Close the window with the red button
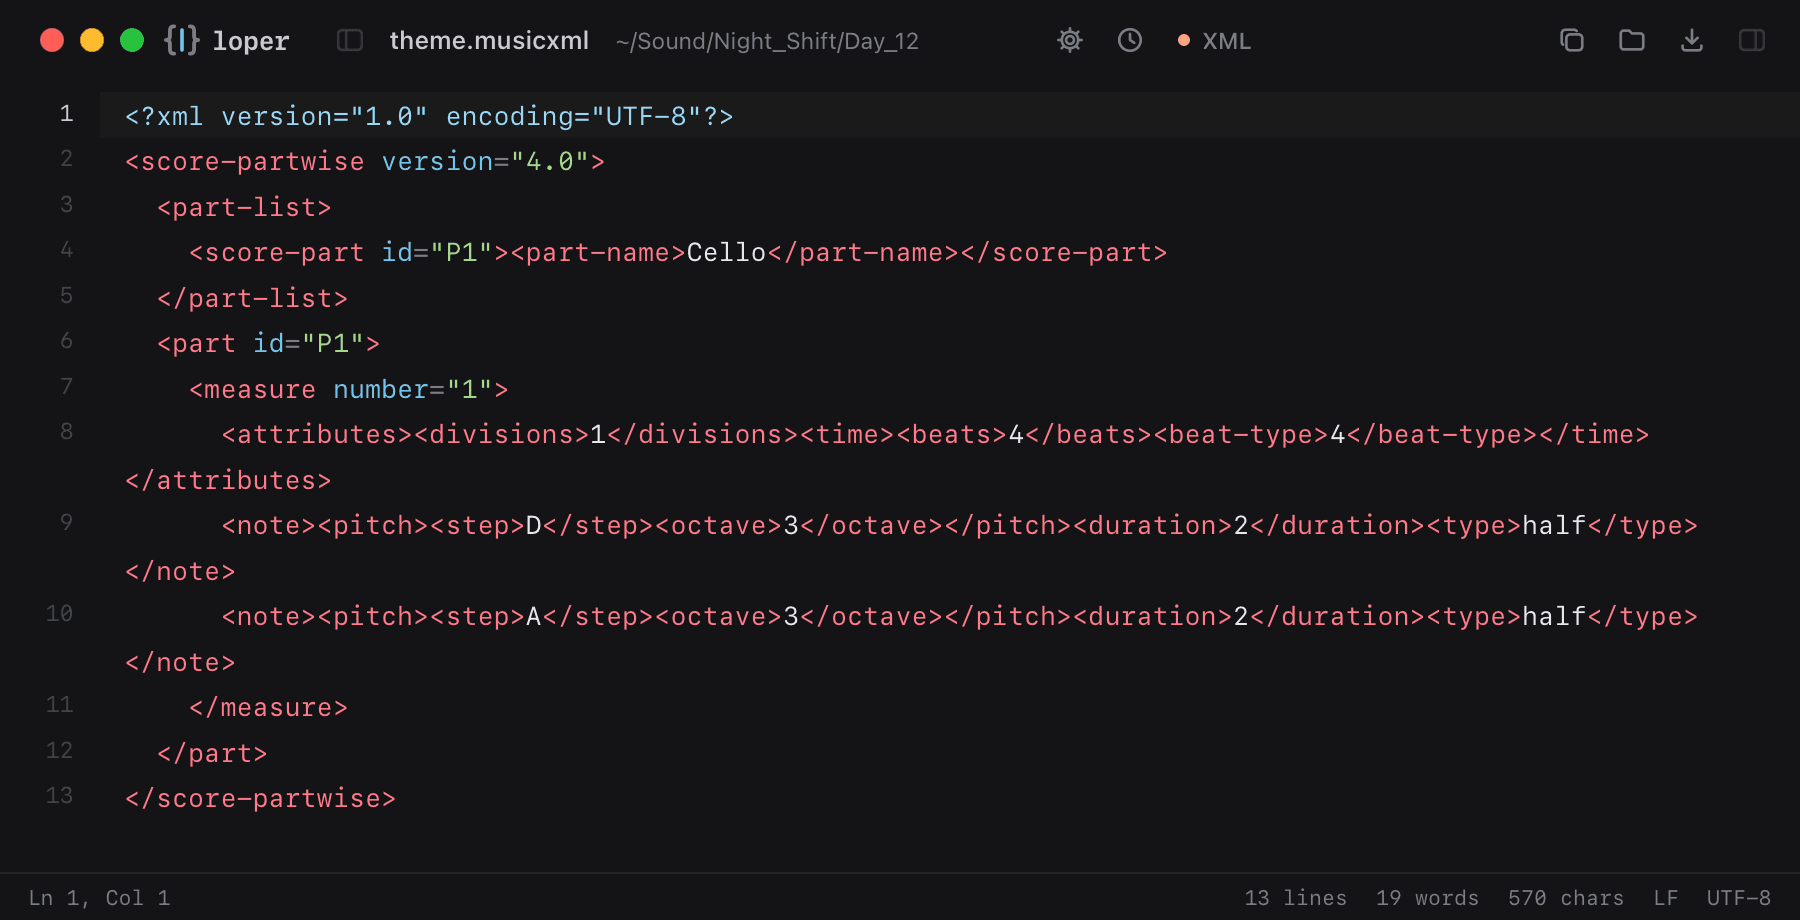Viewport: 1800px width, 920px height. tap(52, 40)
